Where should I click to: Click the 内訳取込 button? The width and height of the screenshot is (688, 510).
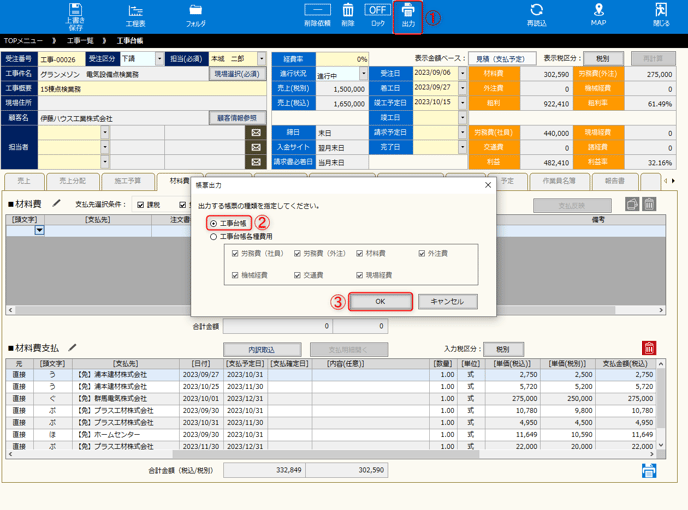262,350
